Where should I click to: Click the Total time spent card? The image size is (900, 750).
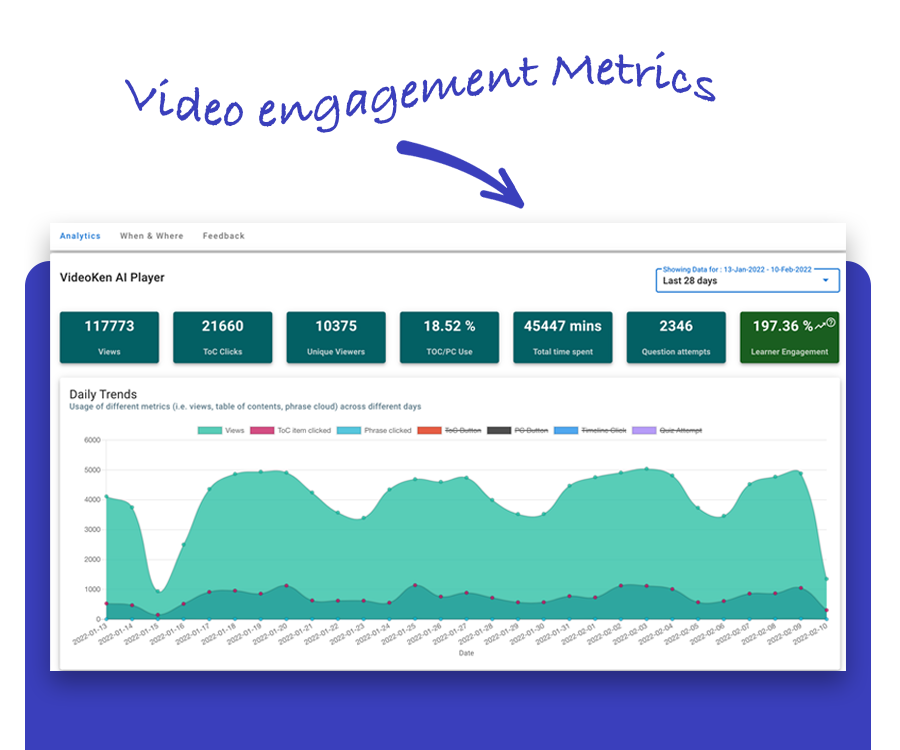coord(563,337)
